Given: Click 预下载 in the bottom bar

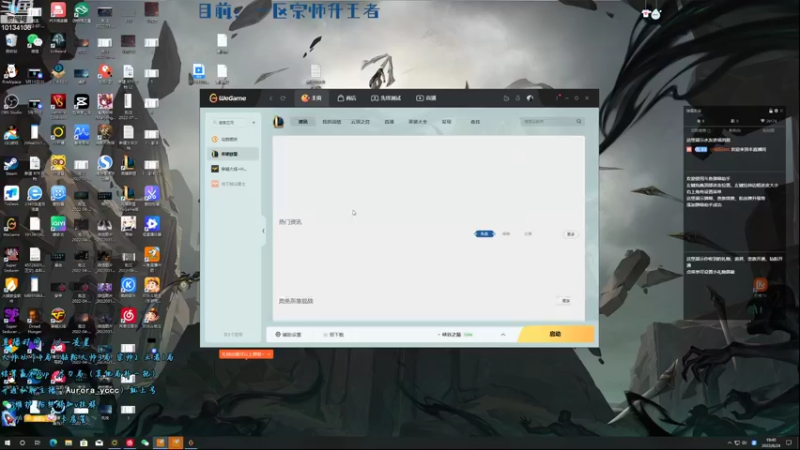Looking at the screenshot, I should (334, 335).
